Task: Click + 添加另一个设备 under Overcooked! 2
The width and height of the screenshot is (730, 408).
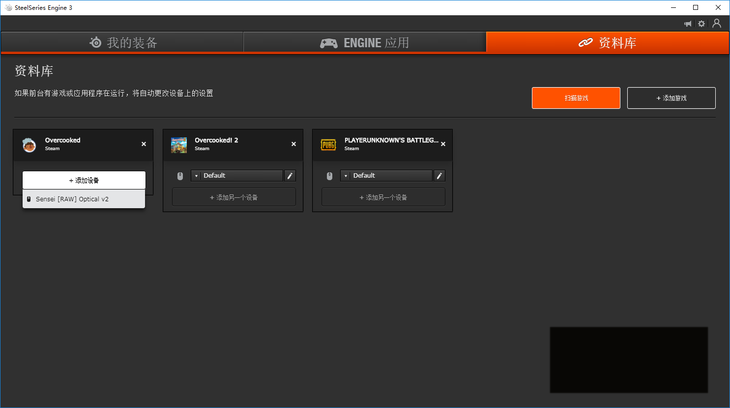Action: (x=234, y=197)
